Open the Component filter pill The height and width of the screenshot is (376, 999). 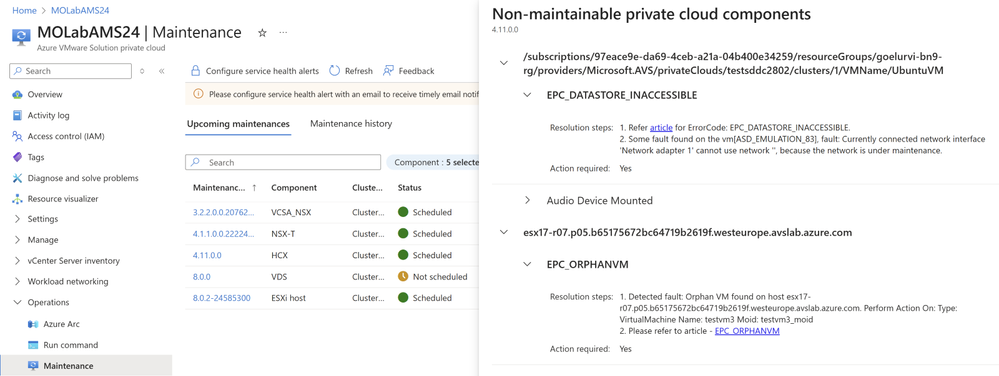433,163
